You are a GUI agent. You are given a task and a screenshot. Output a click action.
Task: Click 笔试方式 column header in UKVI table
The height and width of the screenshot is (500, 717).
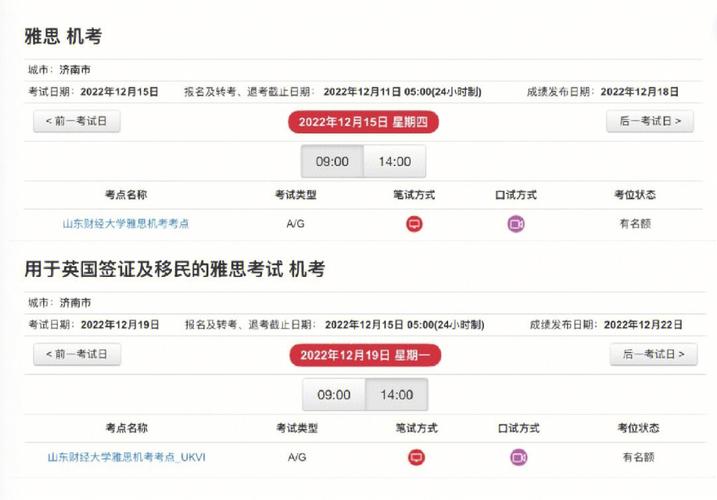click(x=416, y=428)
